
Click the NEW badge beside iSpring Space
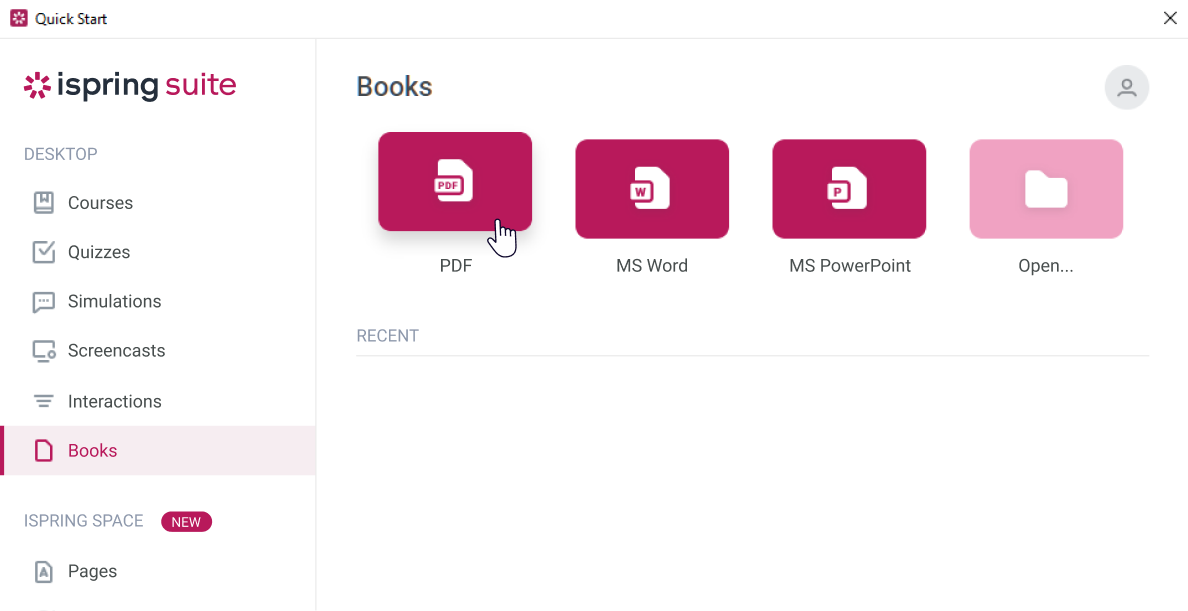coord(186,521)
